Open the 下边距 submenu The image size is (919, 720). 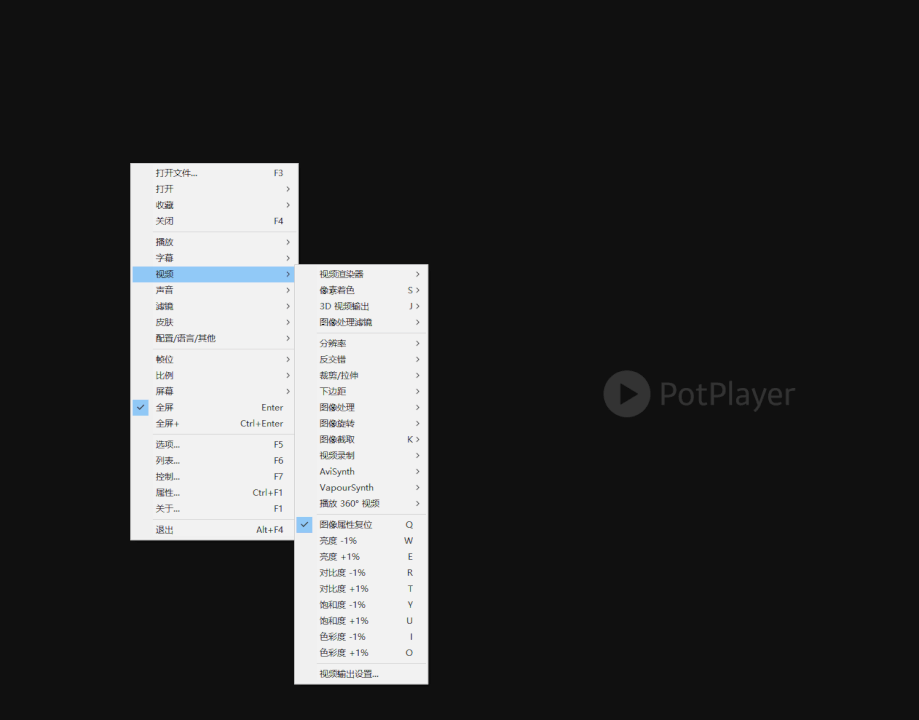tap(361, 391)
